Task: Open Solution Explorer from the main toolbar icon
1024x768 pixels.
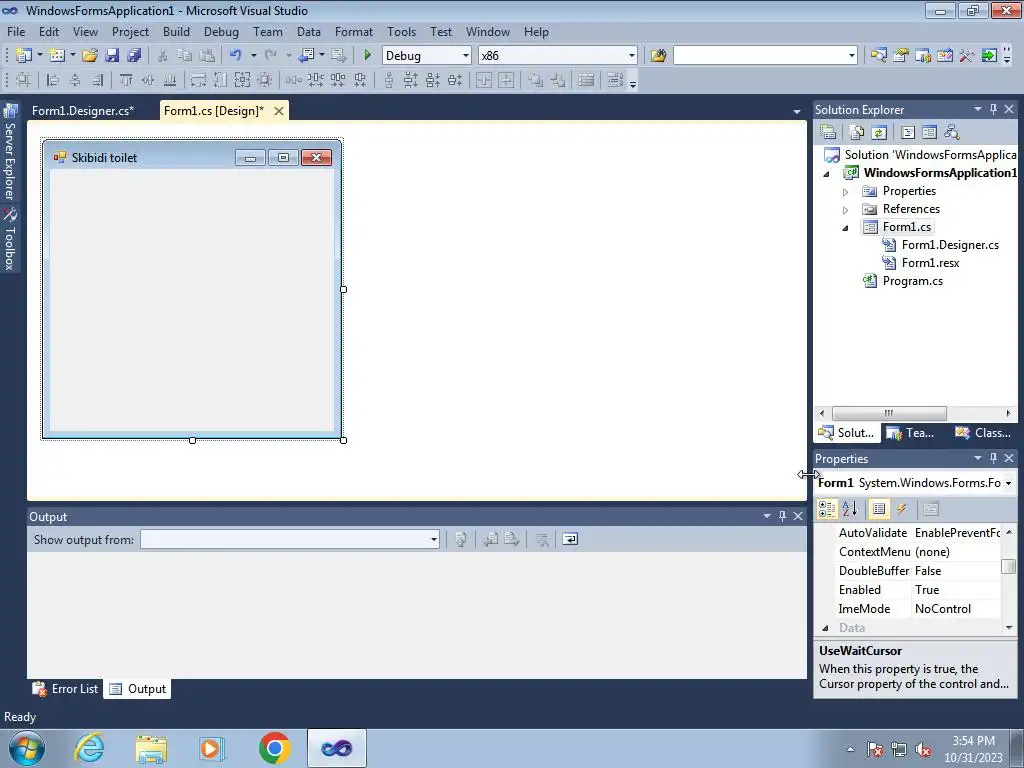Action: 879,56
